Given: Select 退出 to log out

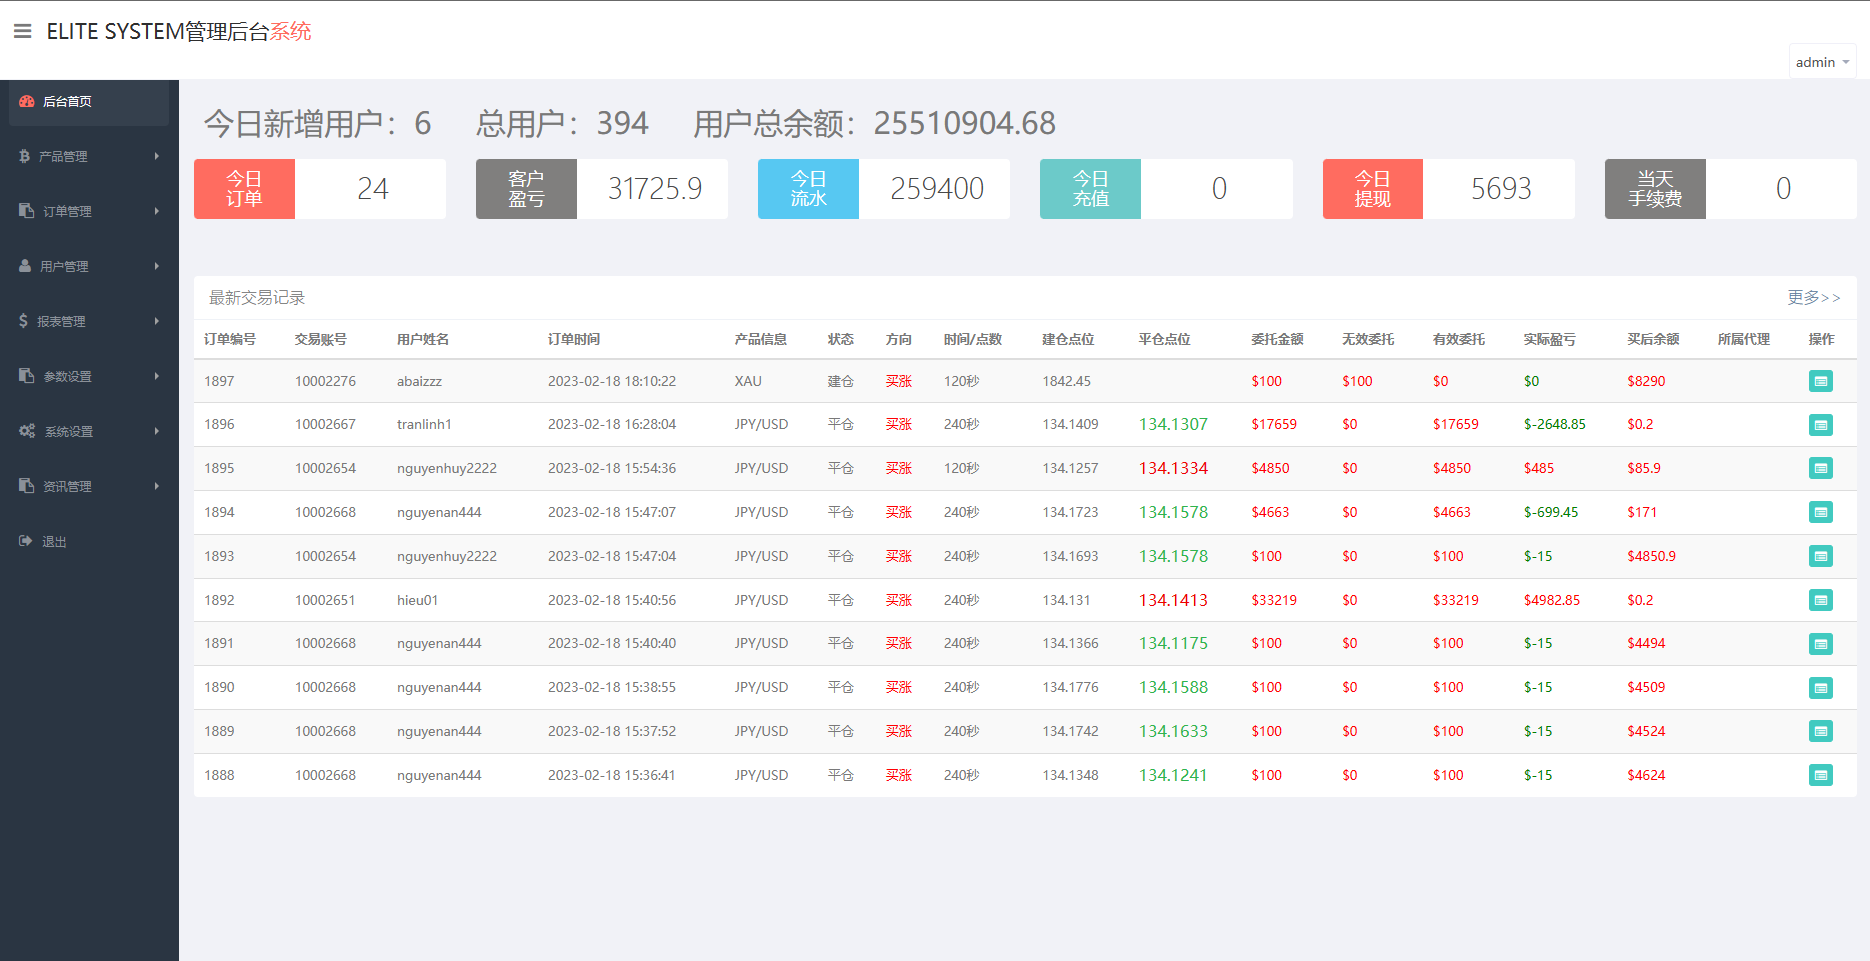Looking at the screenshot, I should coord(55,541).
